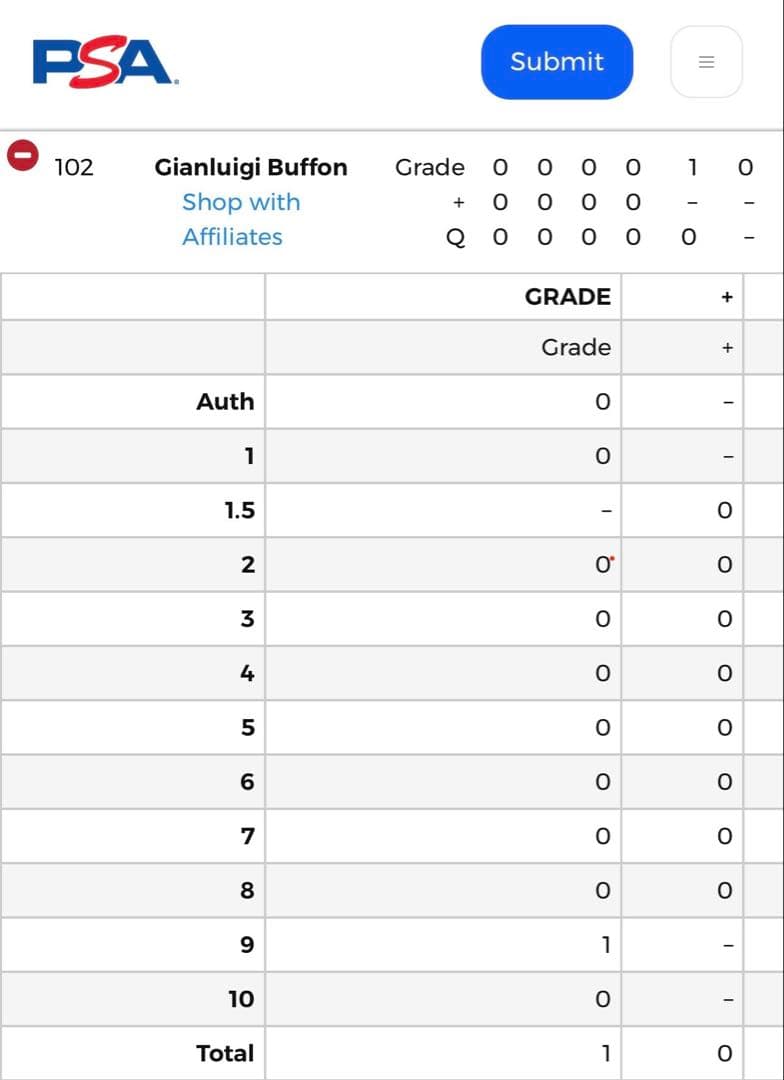Click the Q label in card summary

coord(455,238)
